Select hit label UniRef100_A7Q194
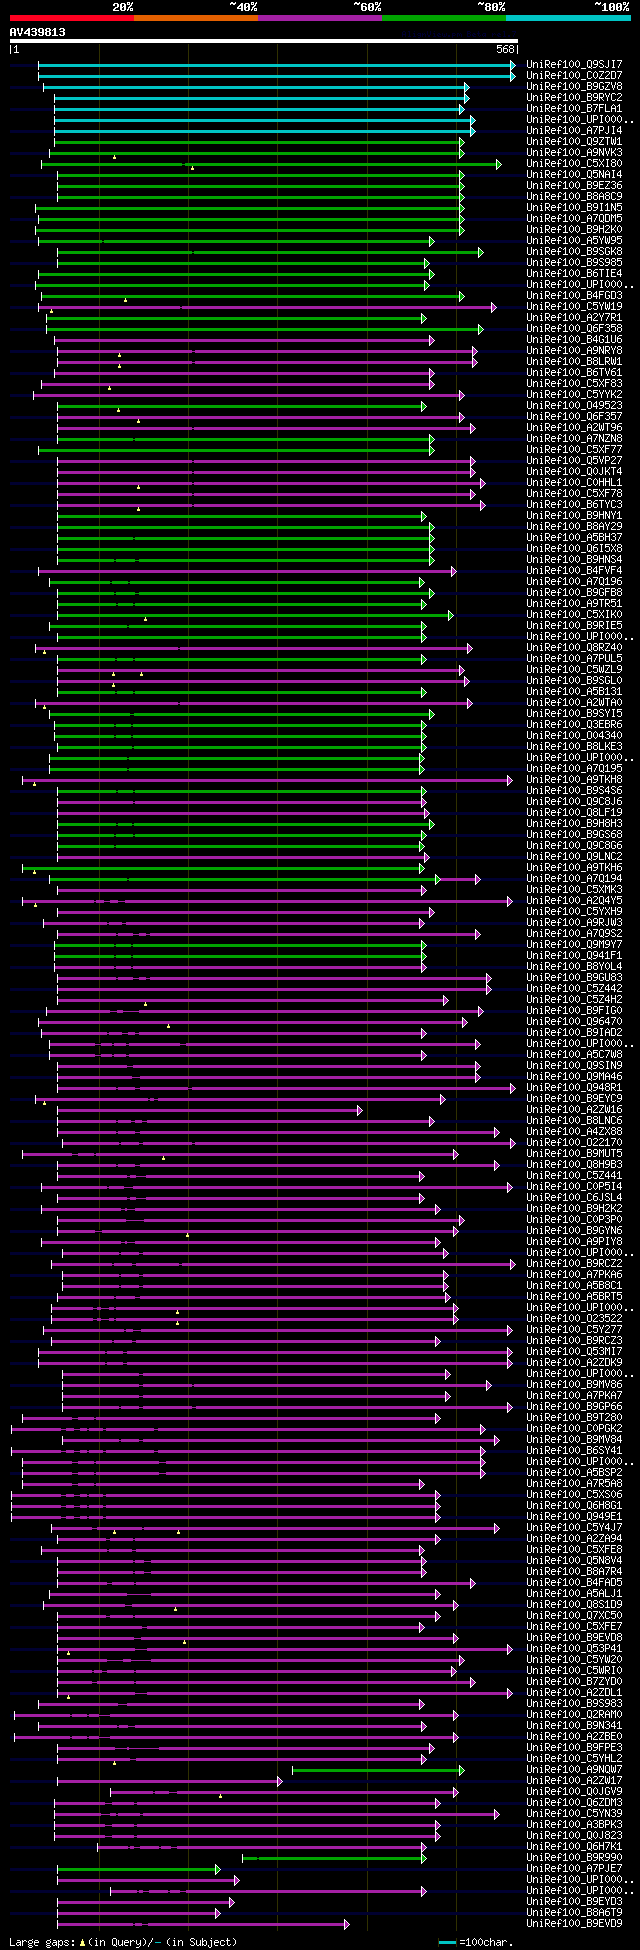 tap(574, 878)
